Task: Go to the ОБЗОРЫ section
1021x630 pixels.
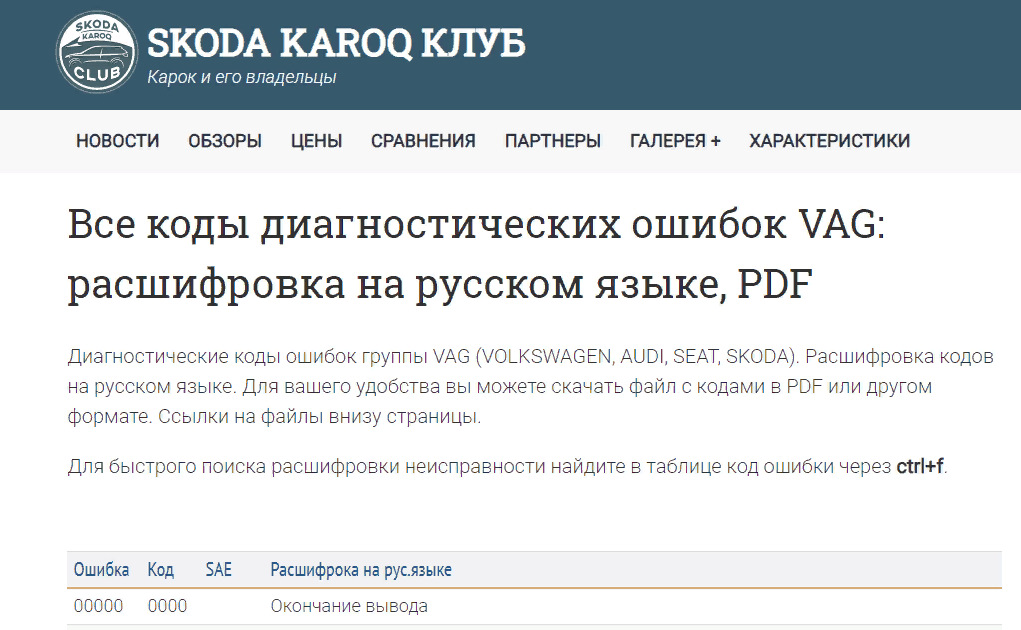Action: coord(225,141)
